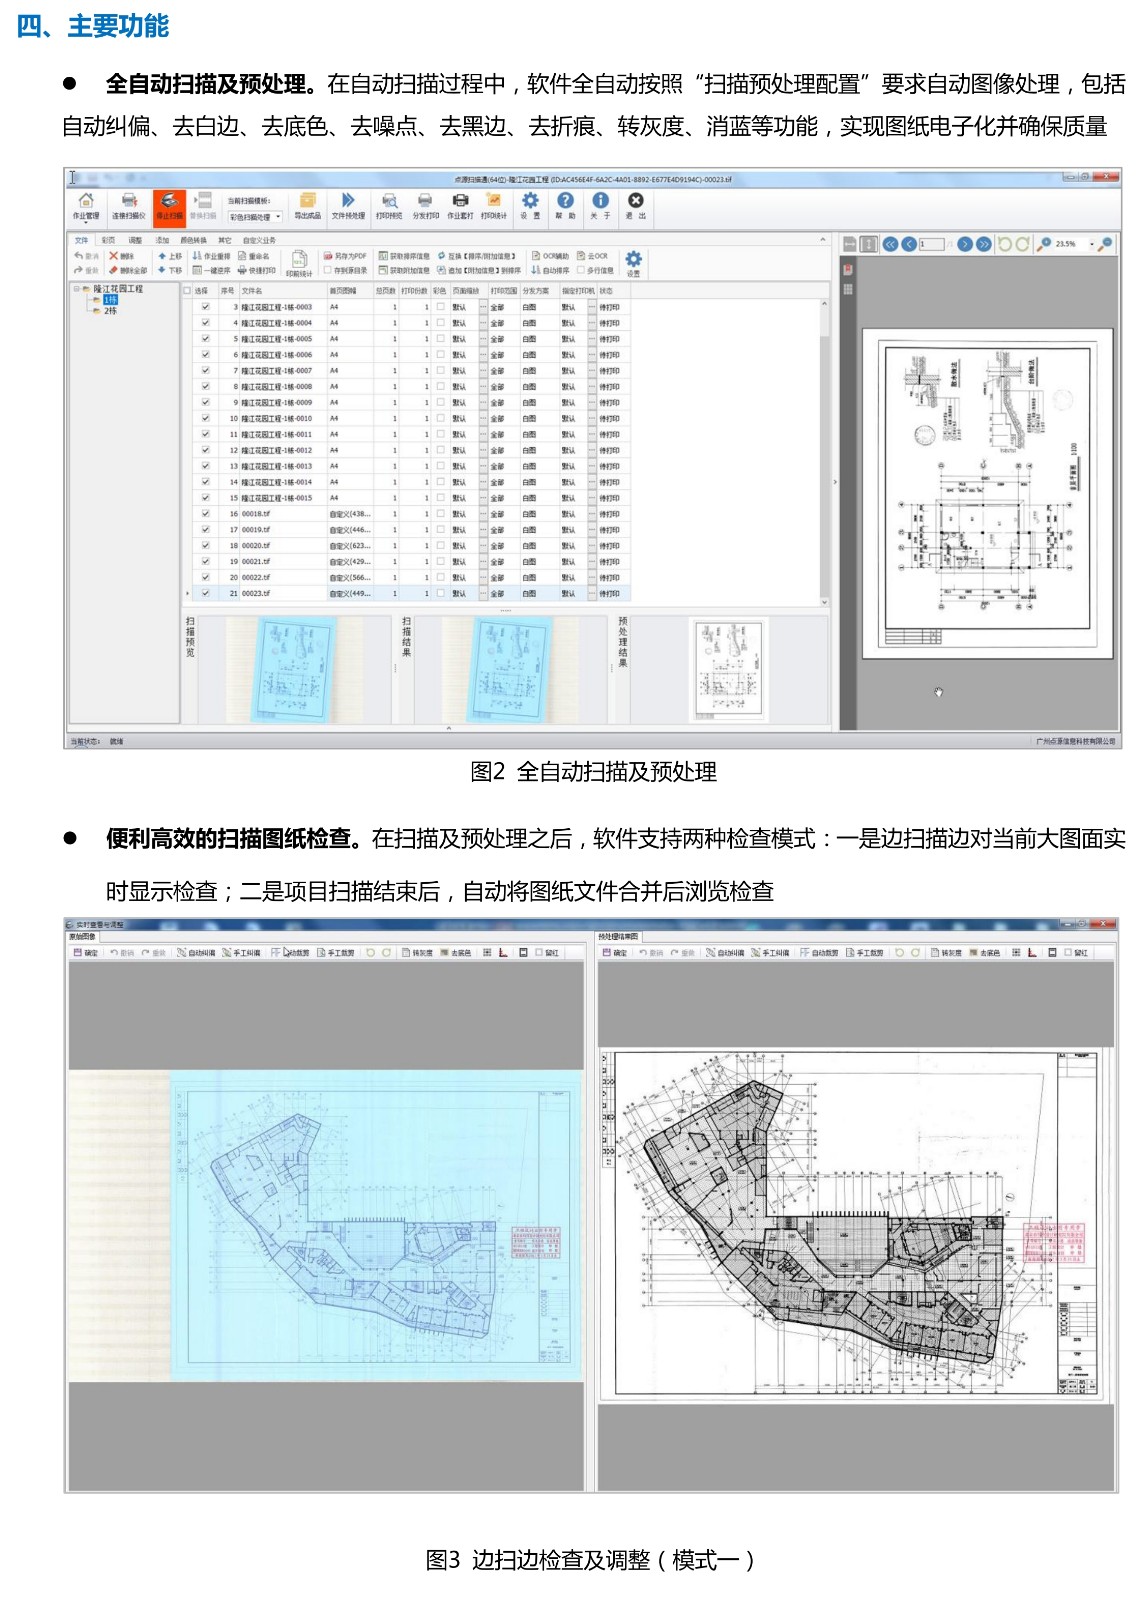Open 印前统计 pre-print statistics
1144x1599 pixels.
pyautogui.click(x=299, y=263)
